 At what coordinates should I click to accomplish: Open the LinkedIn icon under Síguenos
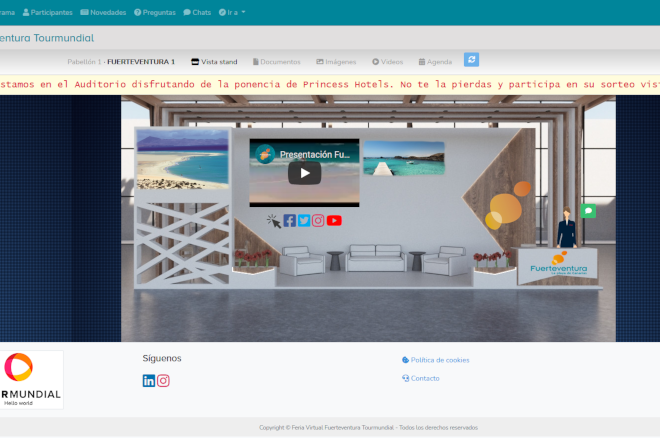tap(149, 380)
